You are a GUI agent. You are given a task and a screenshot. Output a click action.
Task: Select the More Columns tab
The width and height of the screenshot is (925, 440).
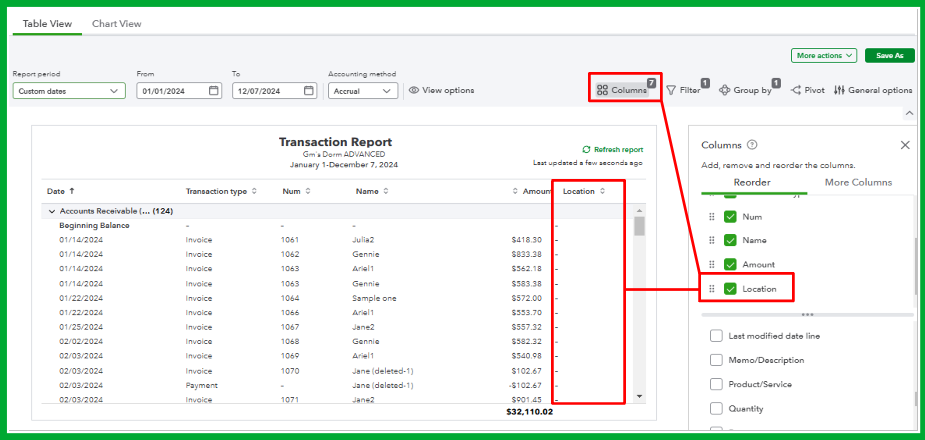[858, 183]
